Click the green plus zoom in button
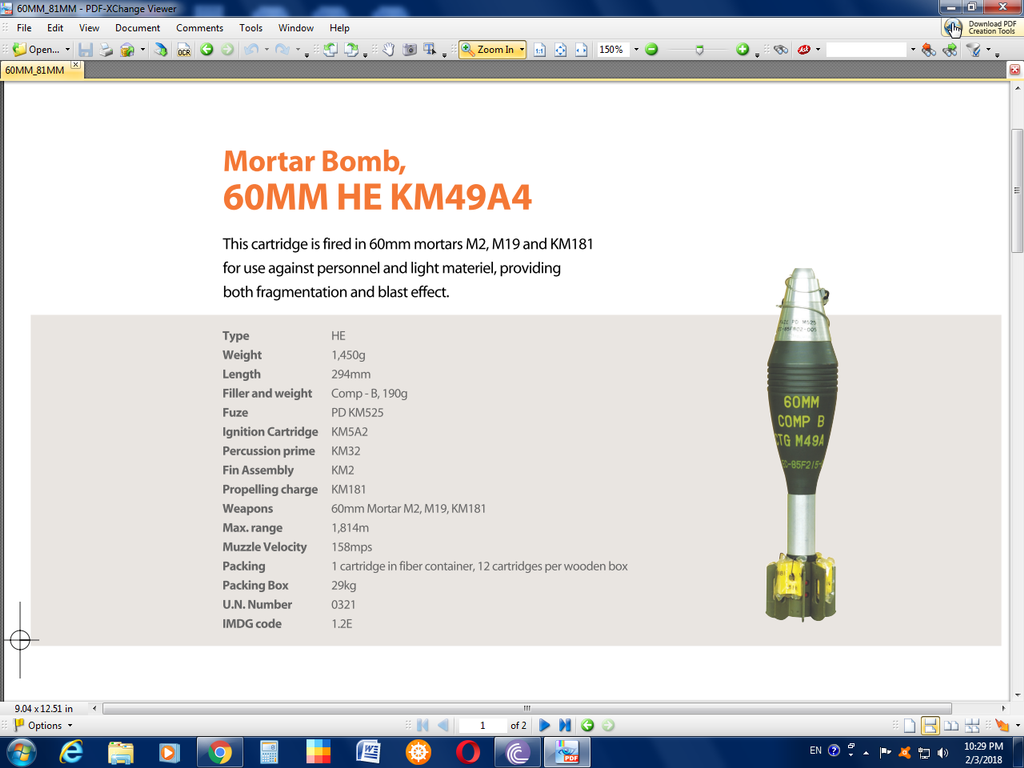 click(743, 50)
